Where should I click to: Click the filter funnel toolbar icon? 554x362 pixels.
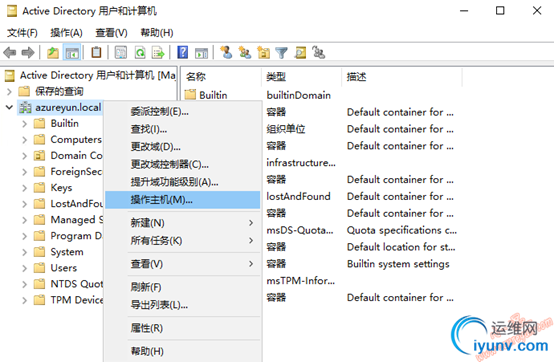tap(282, 53)
